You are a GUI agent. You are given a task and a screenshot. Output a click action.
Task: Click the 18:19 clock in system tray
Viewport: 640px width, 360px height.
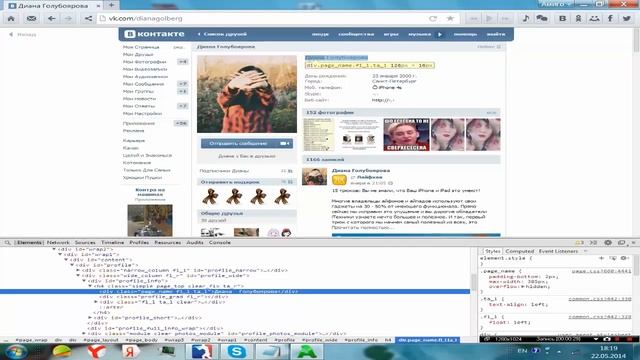pyautogui.click(x=608, y=348)
